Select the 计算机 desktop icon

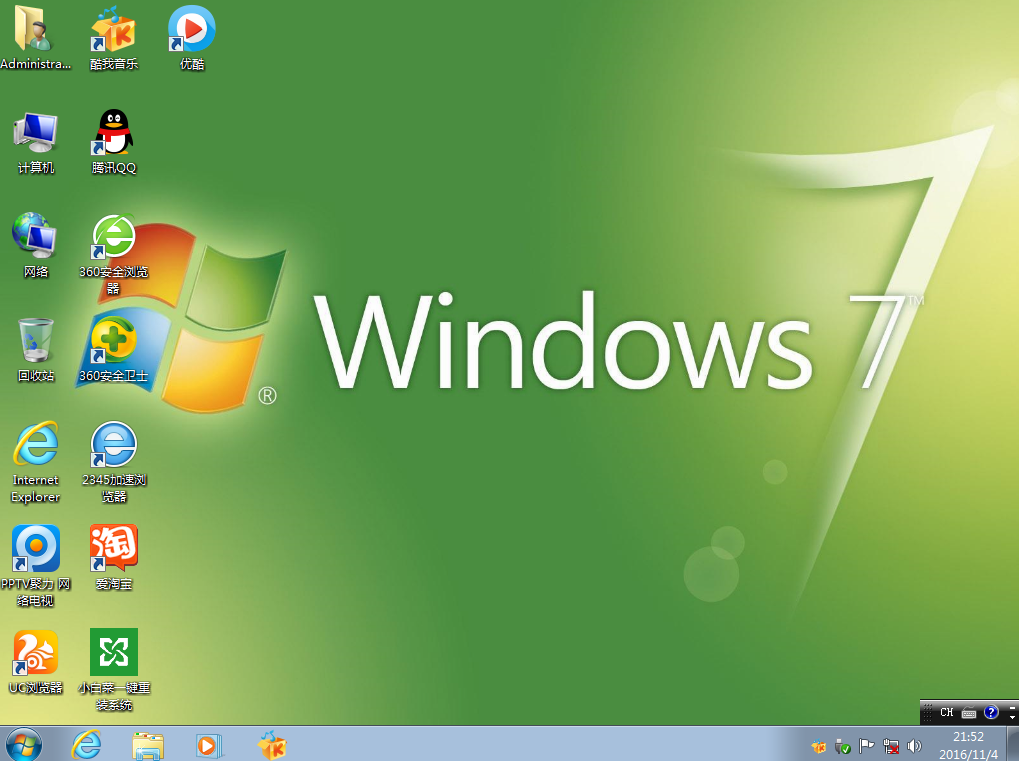pos(36,142)
